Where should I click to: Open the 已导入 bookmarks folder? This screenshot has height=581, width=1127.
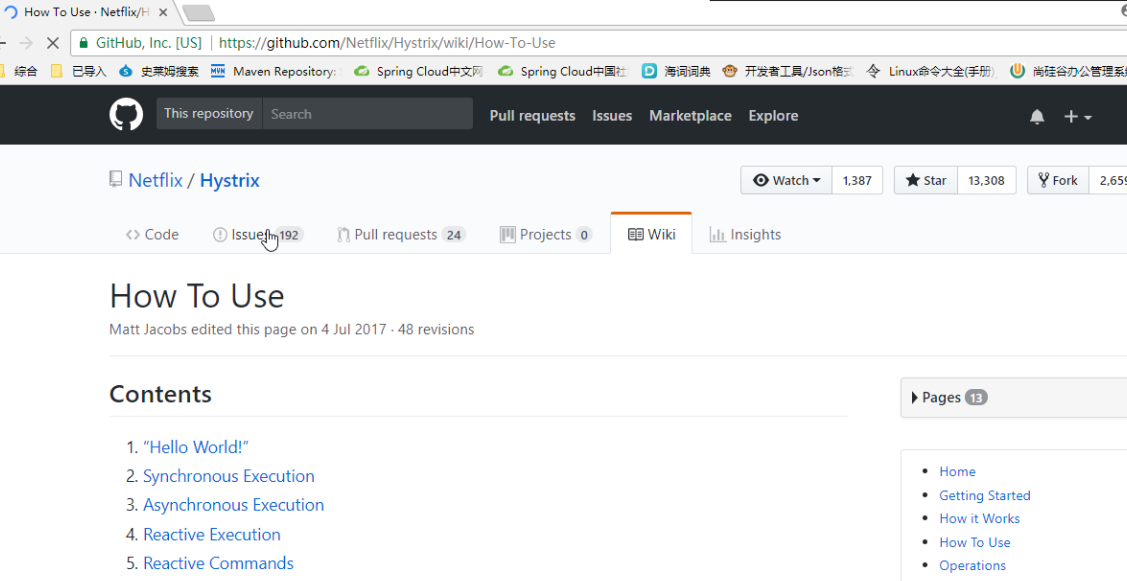(78, 71)
